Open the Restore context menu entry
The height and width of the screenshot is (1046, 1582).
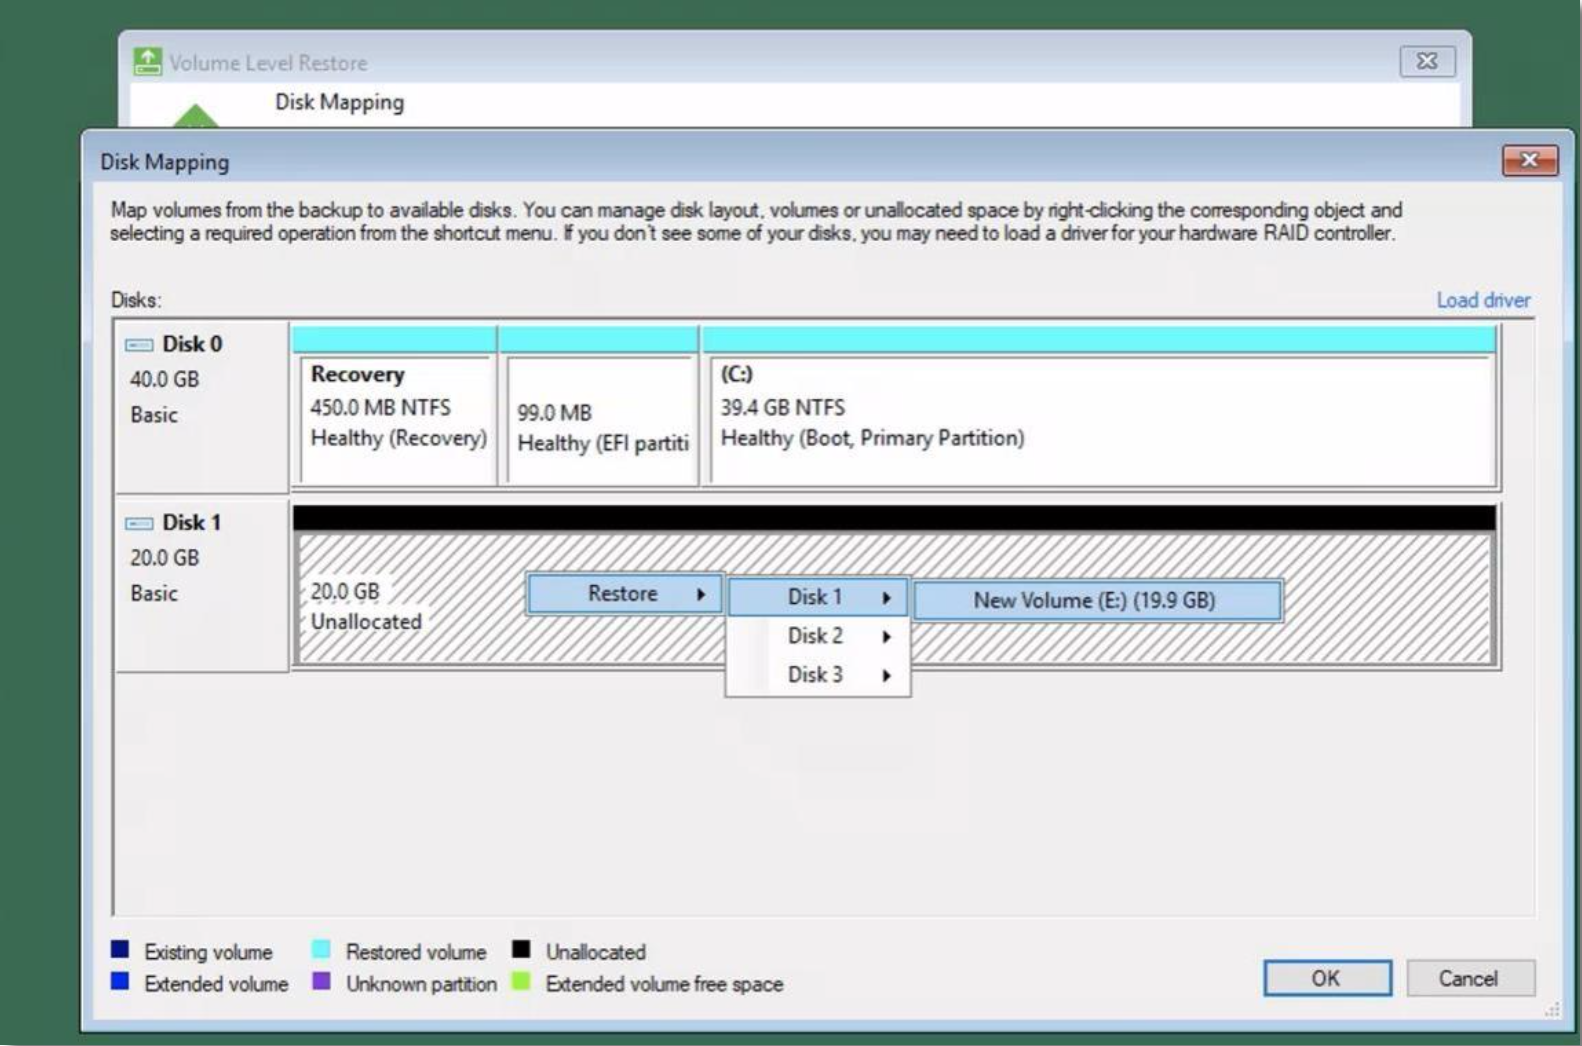point(623,594)
